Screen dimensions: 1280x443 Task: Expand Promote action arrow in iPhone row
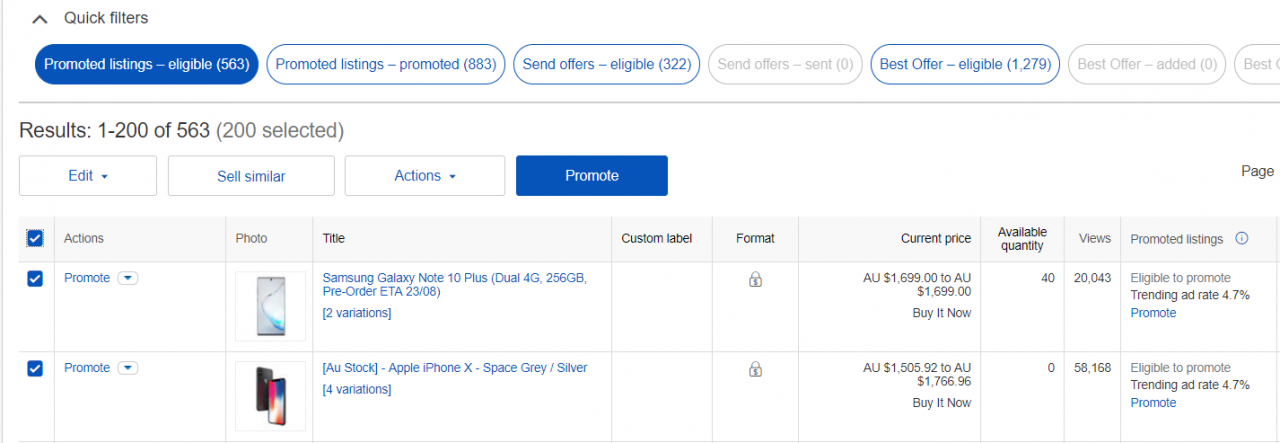[127, 368]
